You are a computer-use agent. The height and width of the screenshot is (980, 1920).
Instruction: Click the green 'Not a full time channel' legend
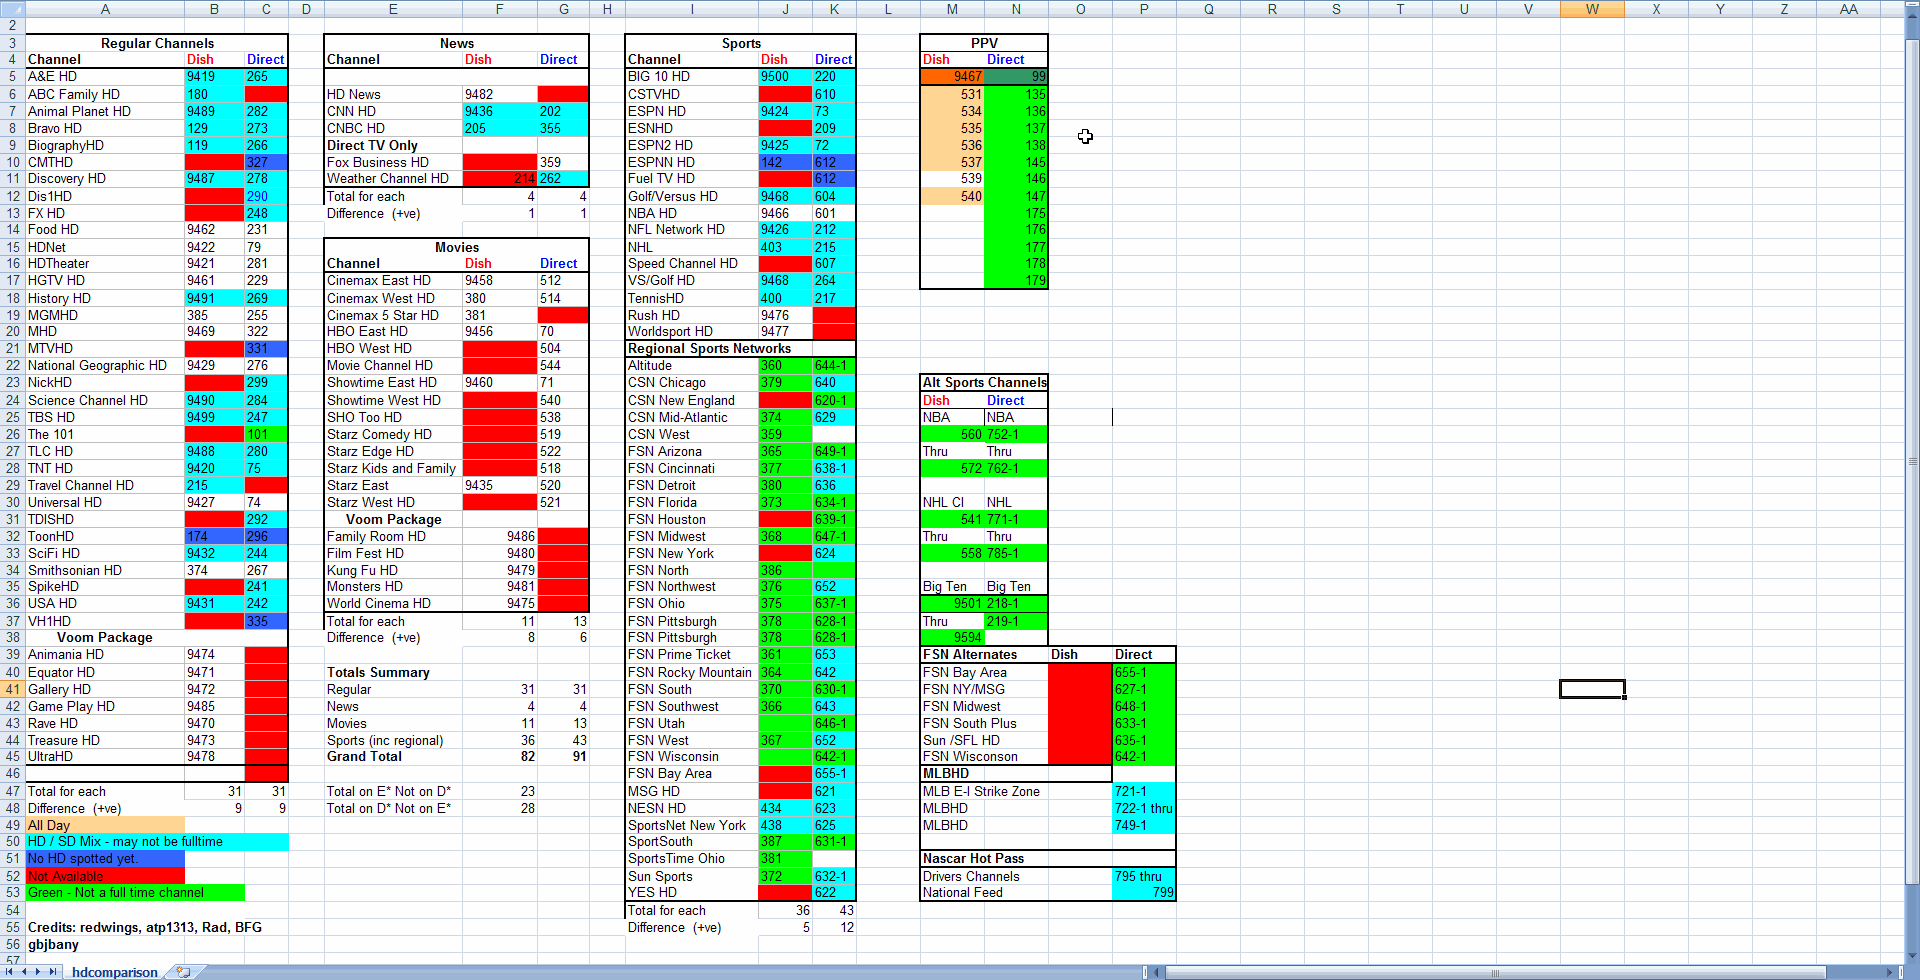134,892
